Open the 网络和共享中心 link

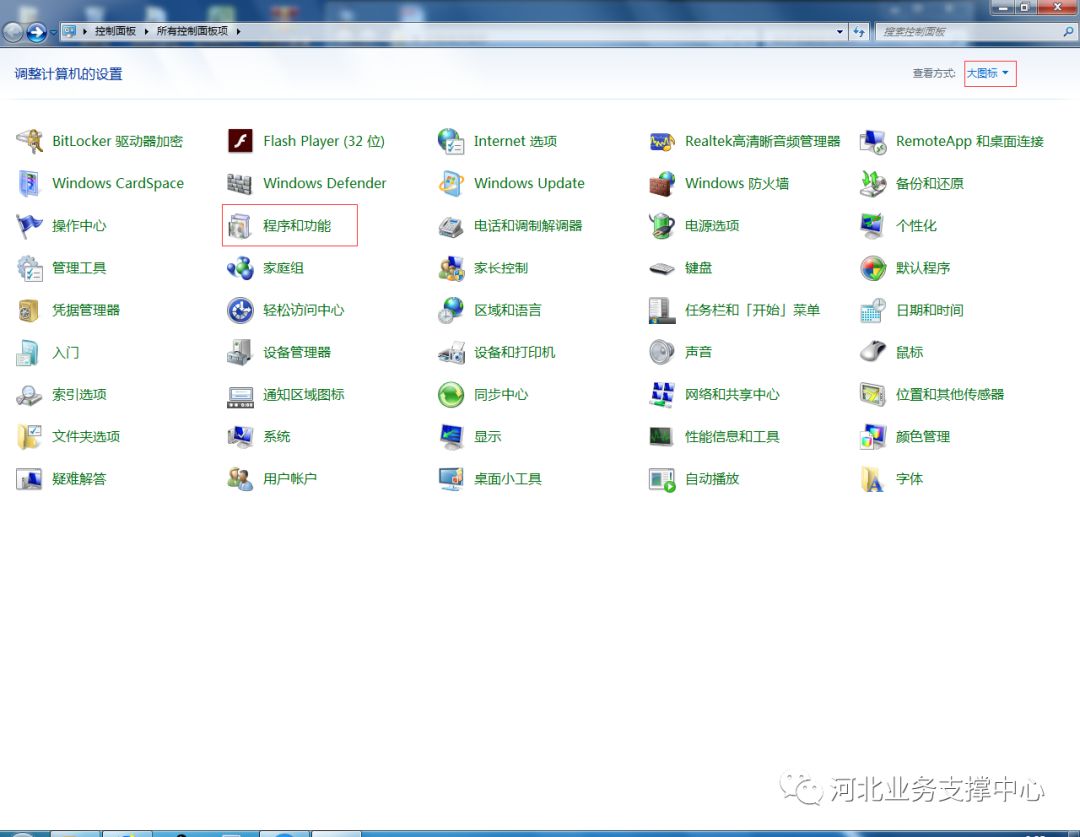pos(731,395)
